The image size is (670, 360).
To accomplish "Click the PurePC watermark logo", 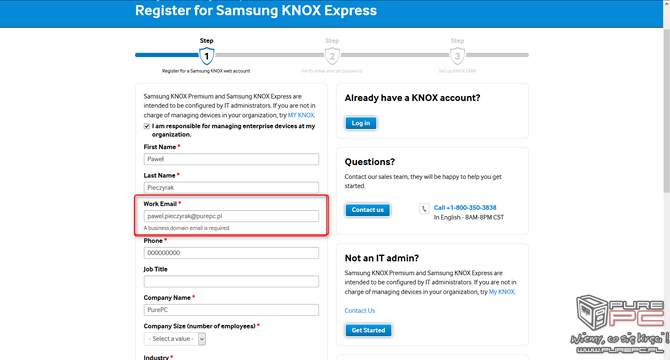I will (x=619, y=324).
